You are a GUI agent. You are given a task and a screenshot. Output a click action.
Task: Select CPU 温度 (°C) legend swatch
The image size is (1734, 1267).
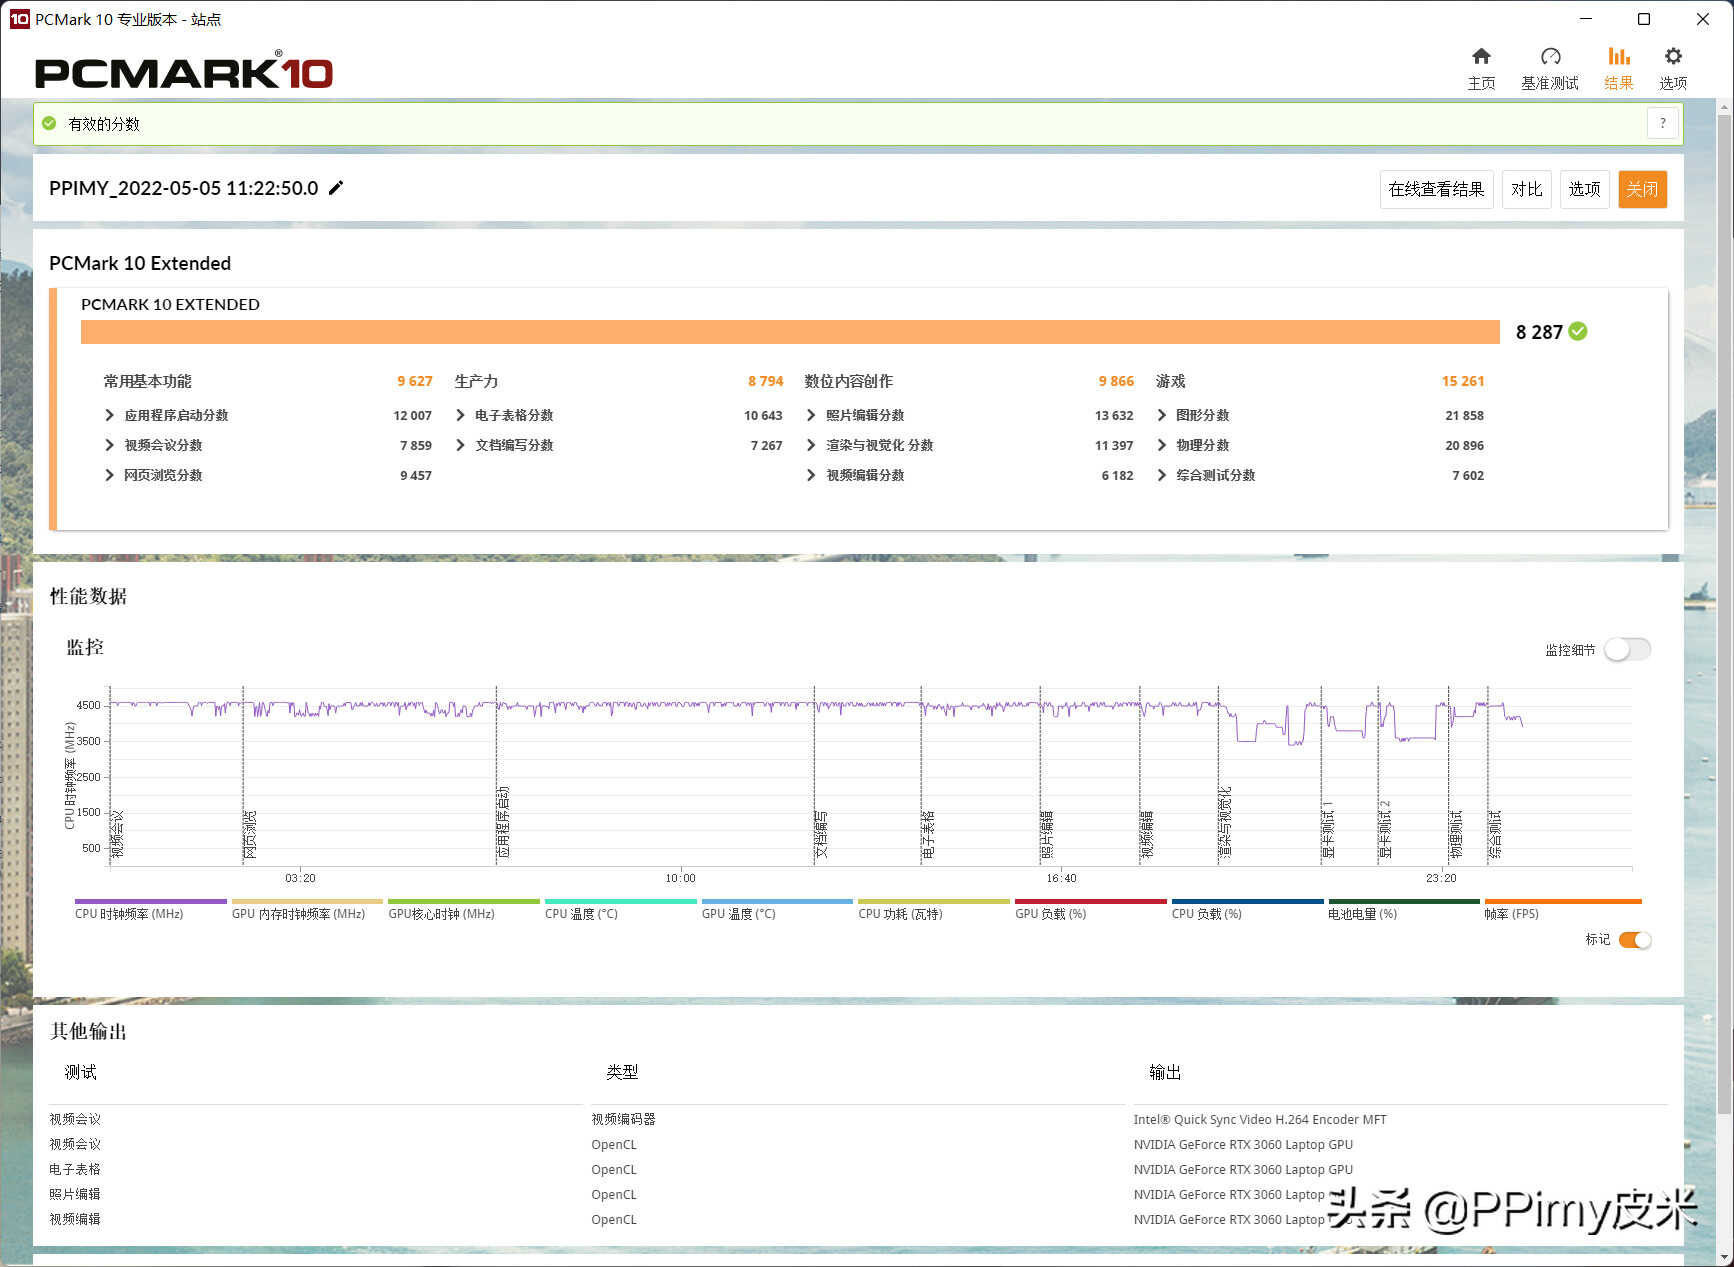(x=620, y=901)
